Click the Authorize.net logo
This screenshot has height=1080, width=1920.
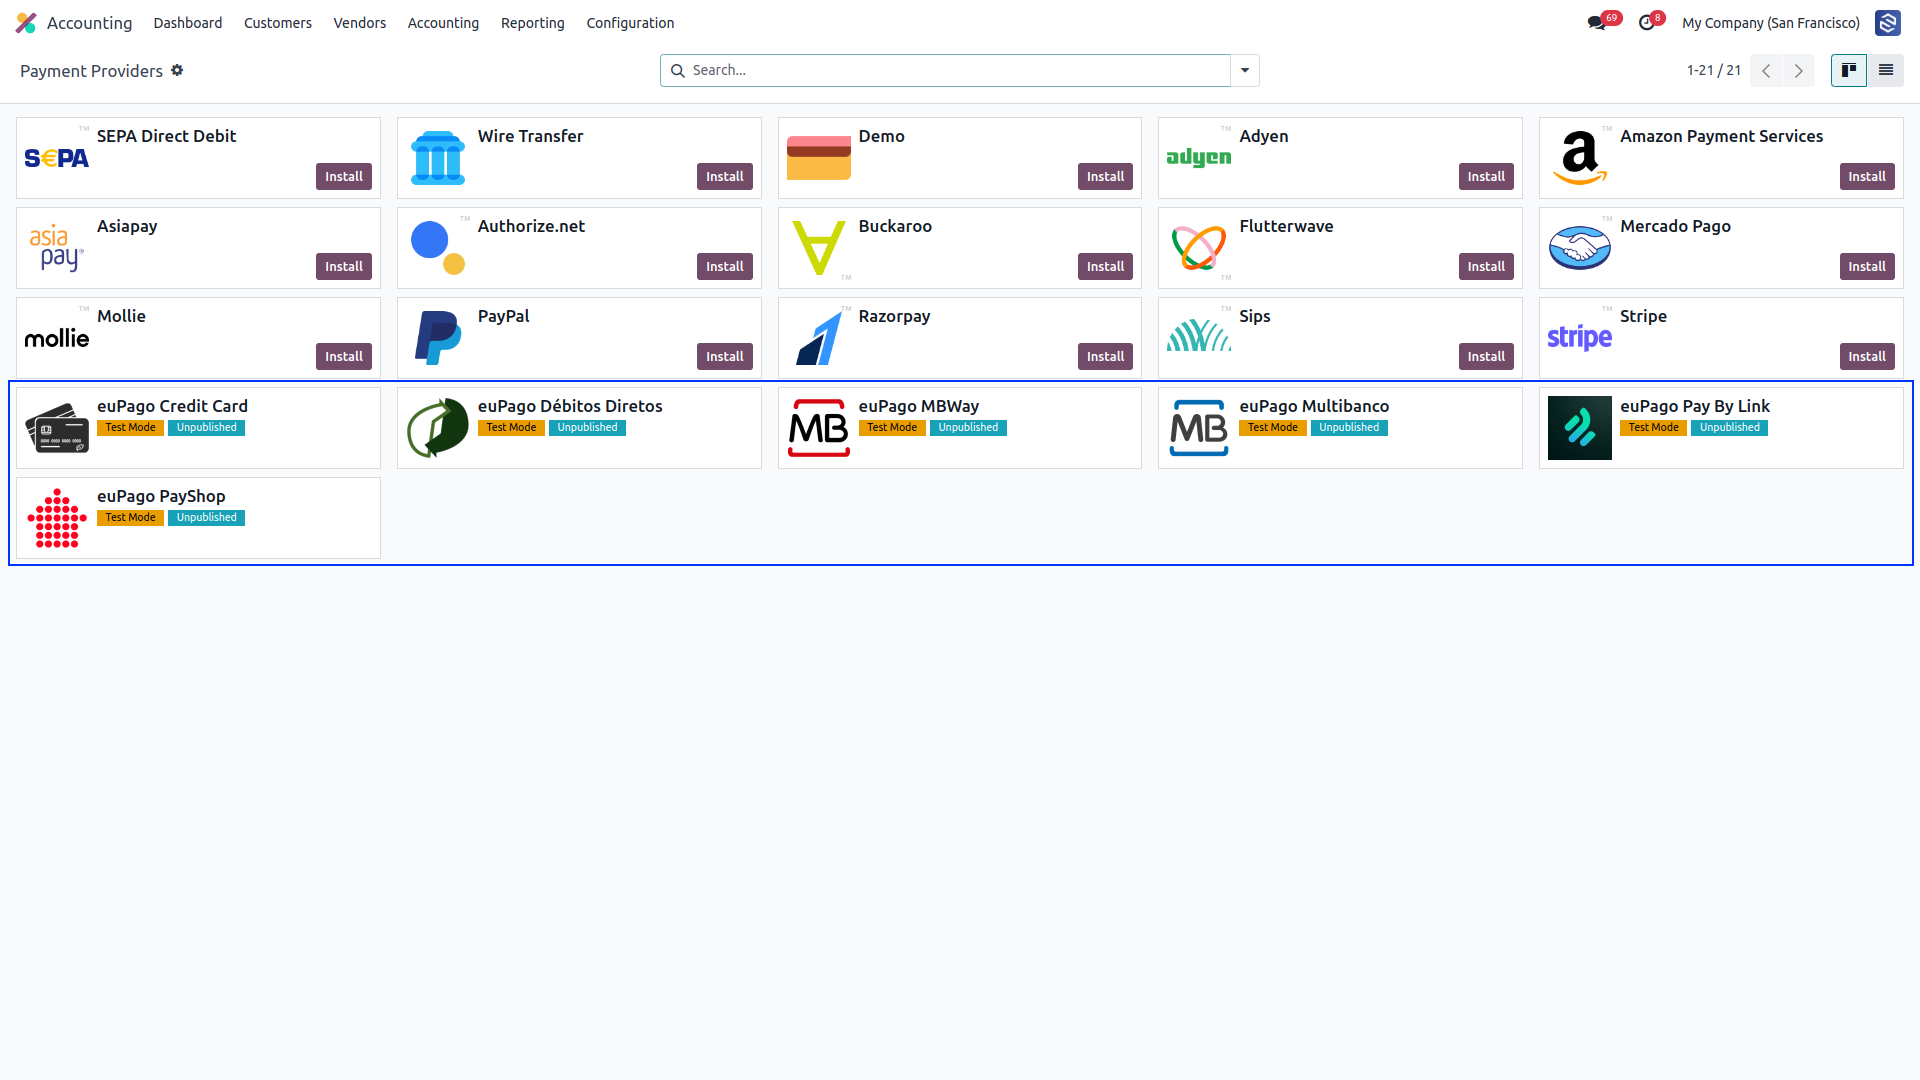[438, 248]
